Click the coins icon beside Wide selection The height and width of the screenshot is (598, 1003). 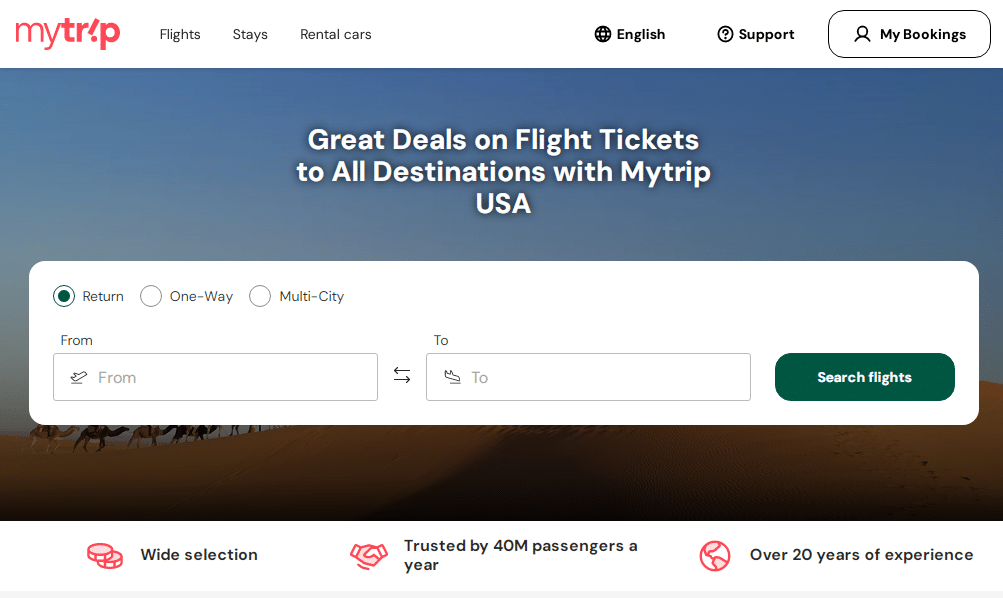[105, 555]
